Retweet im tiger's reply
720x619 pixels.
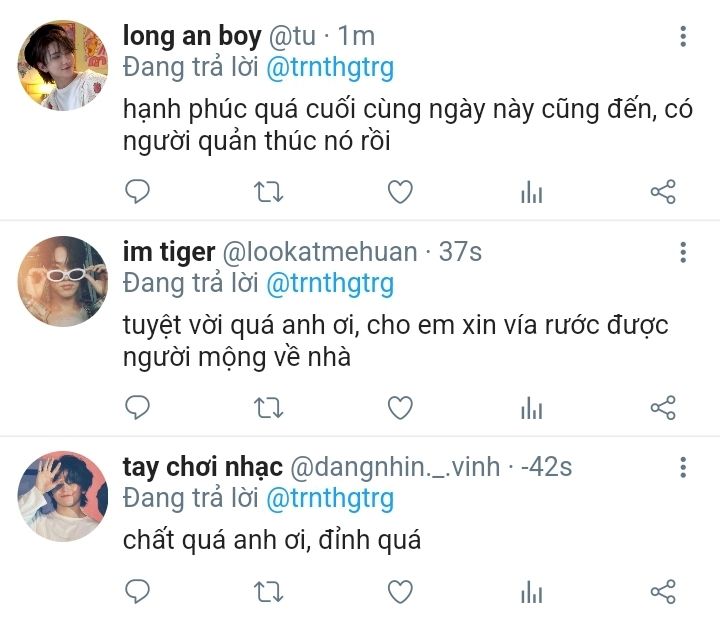(269, 407)
